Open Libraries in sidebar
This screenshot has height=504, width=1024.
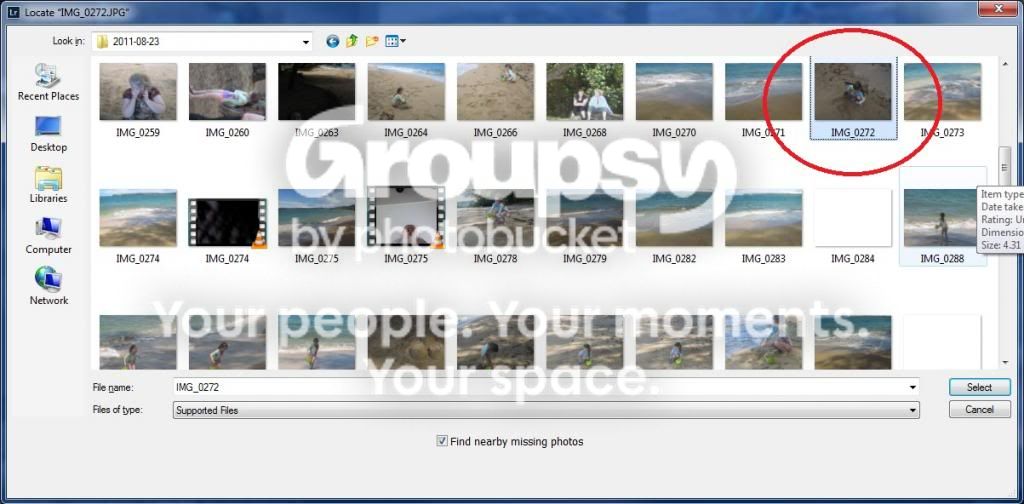pyautogui.click(x=48, y=185)
